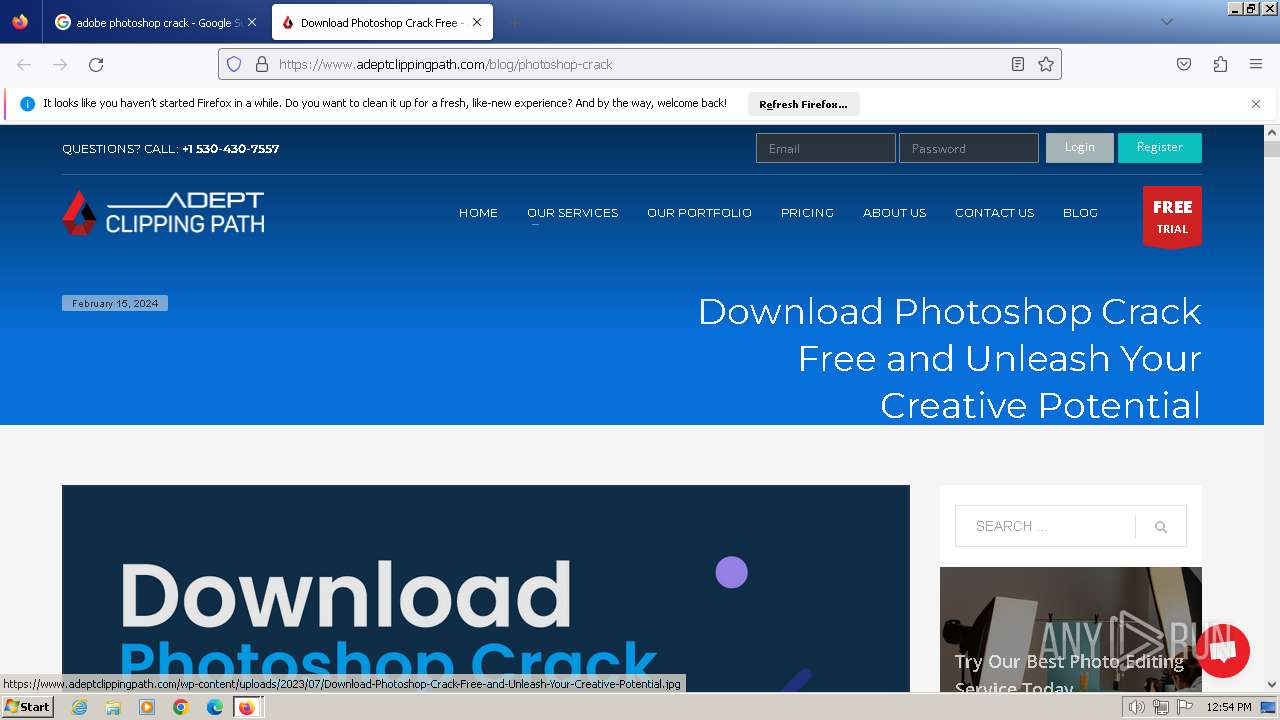1280x720 pixels.
Task: Click the Register button
Action: point(1159,148)
